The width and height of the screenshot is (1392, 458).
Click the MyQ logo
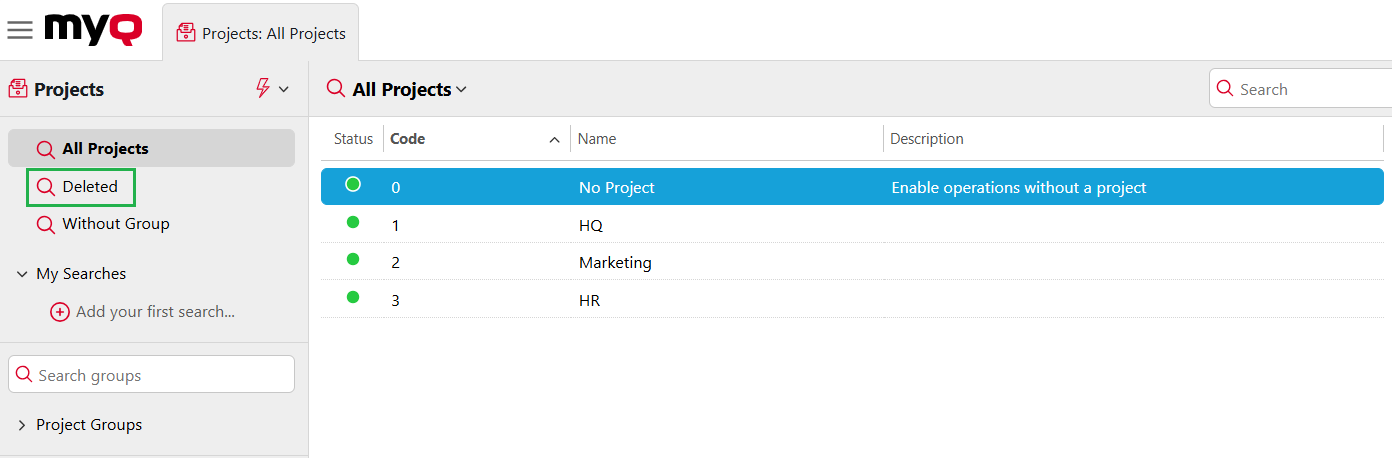tap(93, 30)
